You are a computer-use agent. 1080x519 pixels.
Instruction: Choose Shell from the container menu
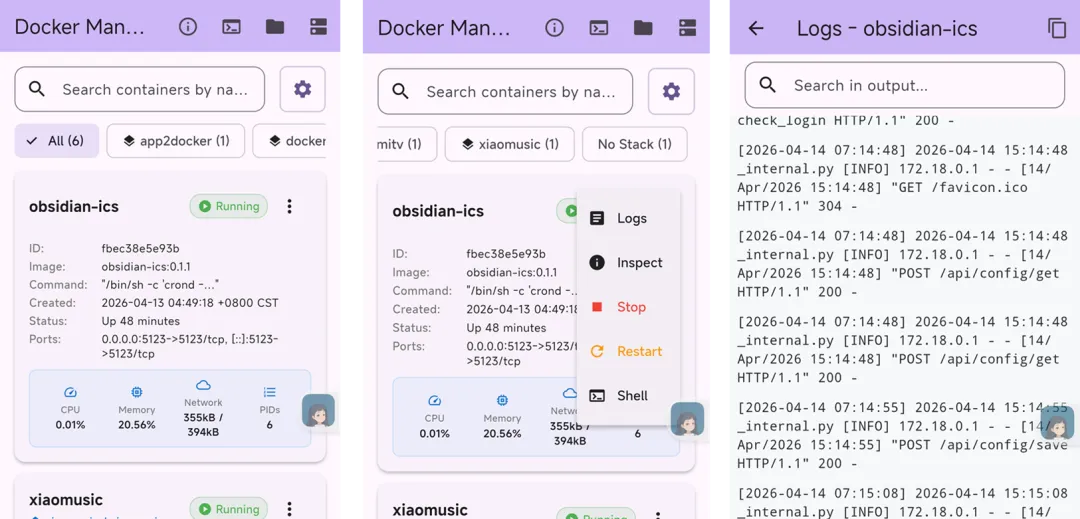[628, 396]
